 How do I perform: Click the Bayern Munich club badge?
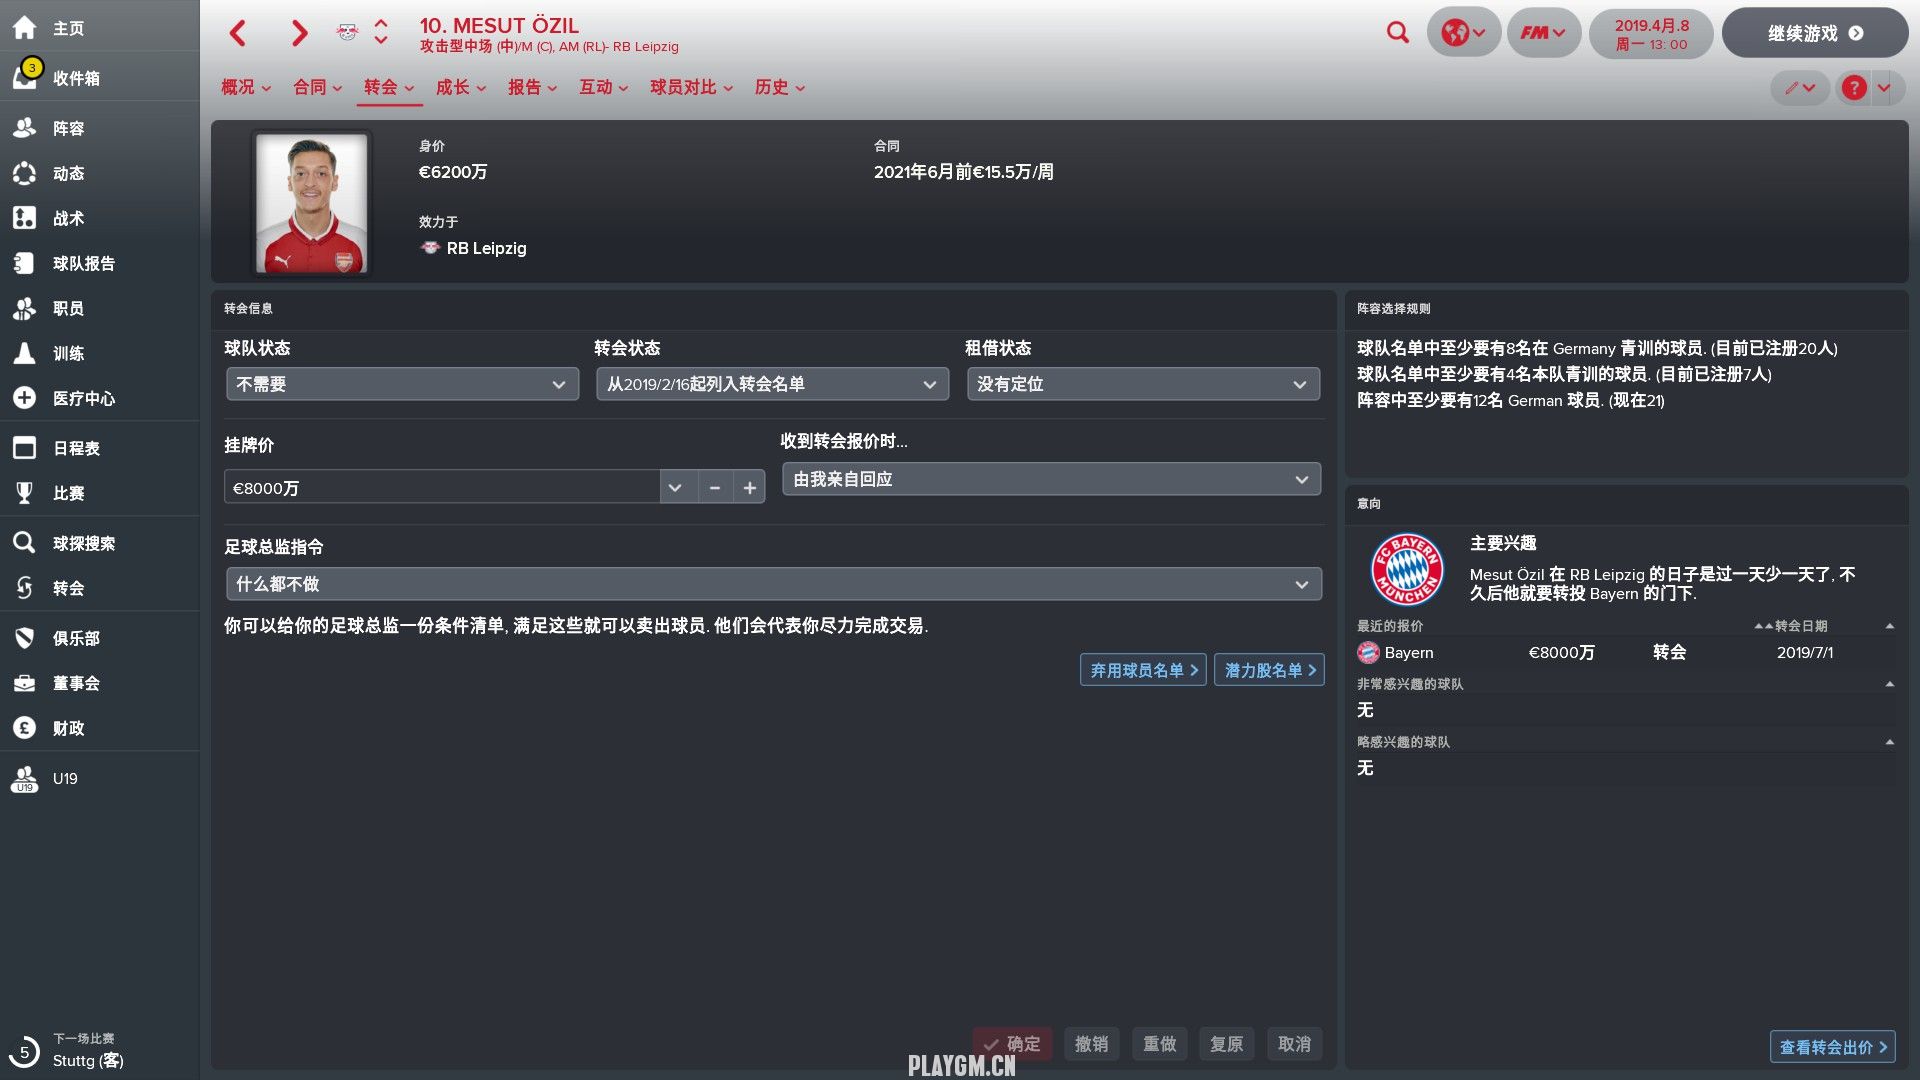1406,569
